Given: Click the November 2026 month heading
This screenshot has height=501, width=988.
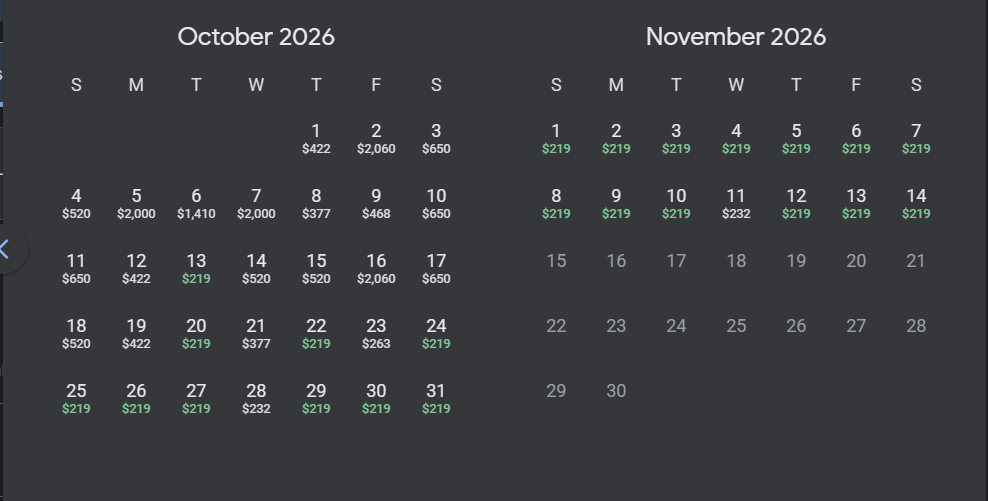Looking at the screenshot, I should 736,37.
